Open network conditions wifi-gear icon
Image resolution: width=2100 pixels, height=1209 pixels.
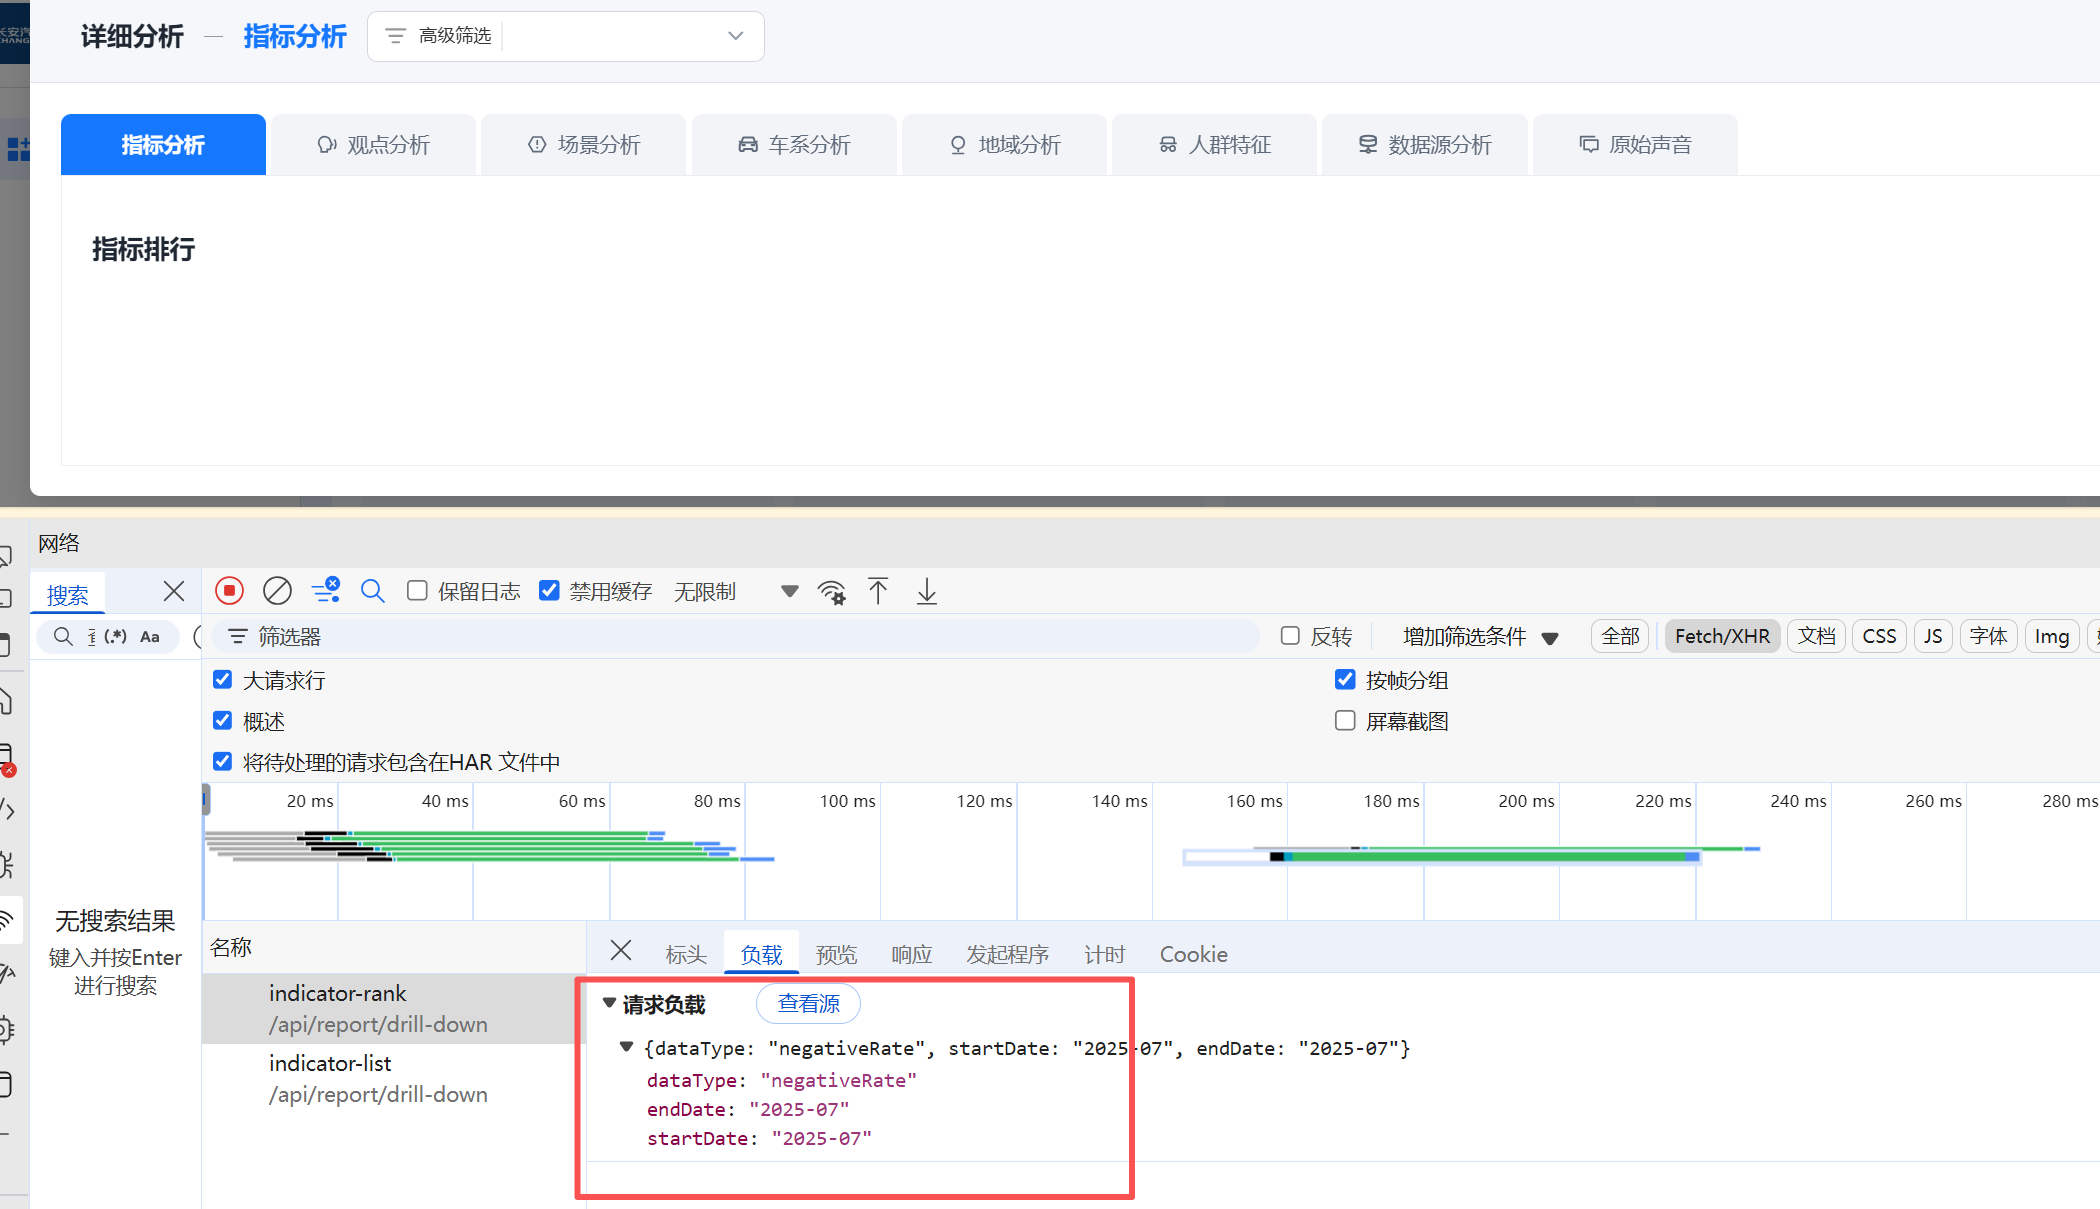coord(831,592)
